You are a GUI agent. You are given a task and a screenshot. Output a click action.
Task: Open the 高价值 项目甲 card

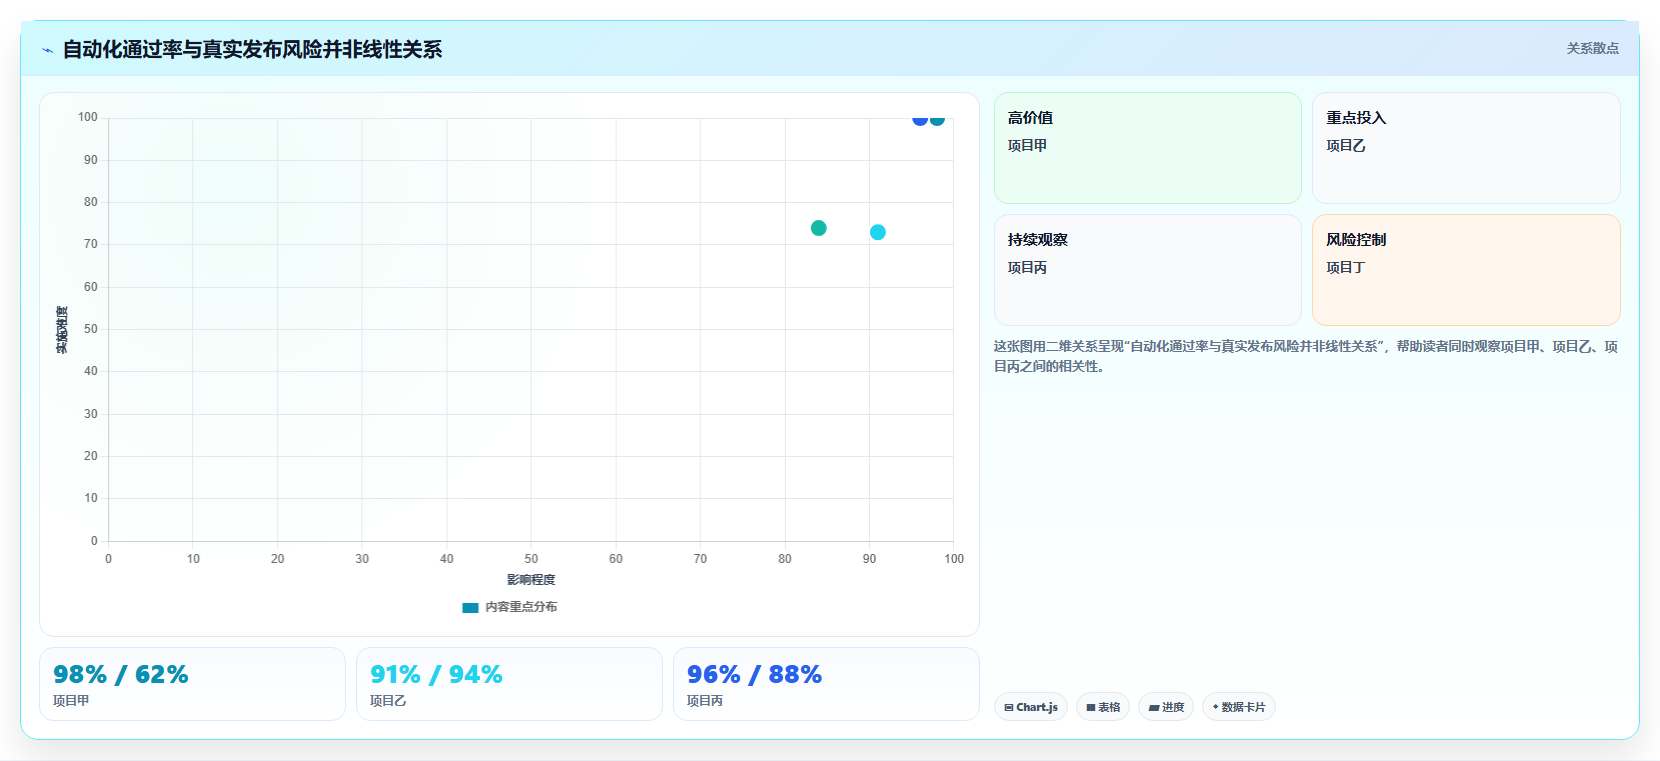coord(1147,148)
